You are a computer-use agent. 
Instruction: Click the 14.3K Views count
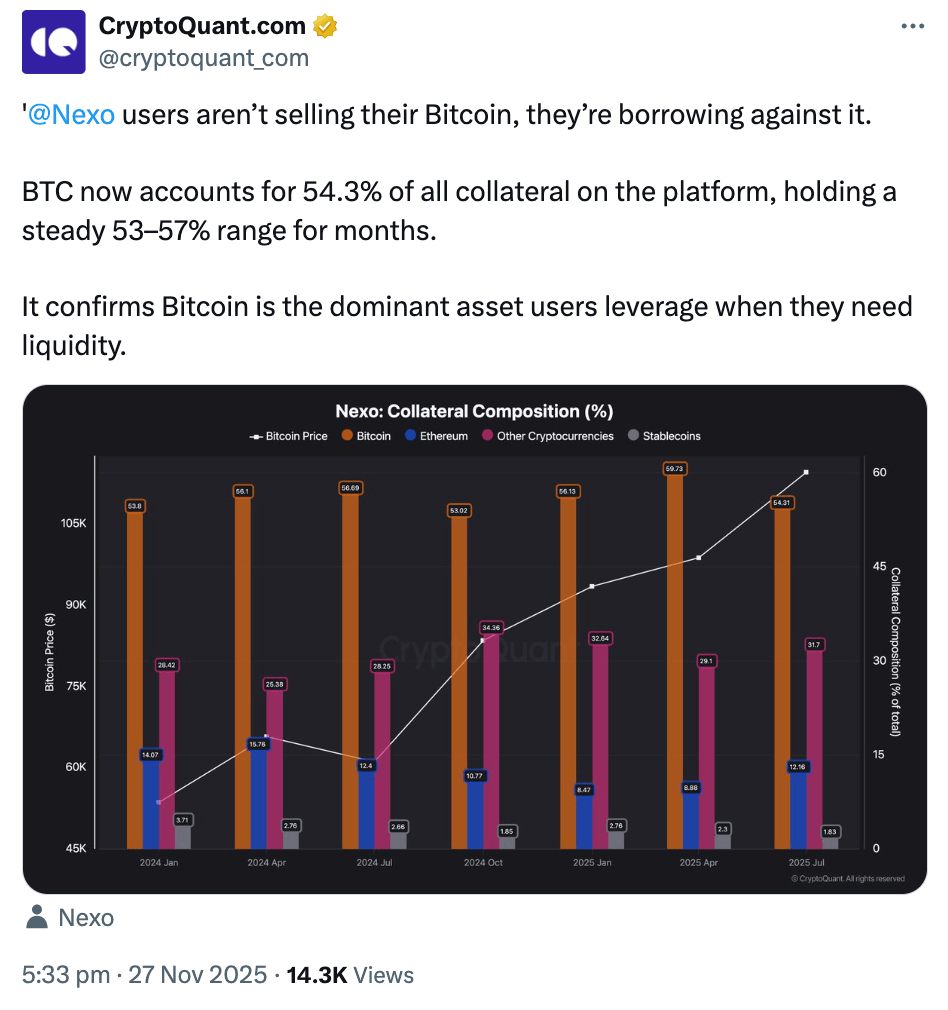[x=350, y=975]
